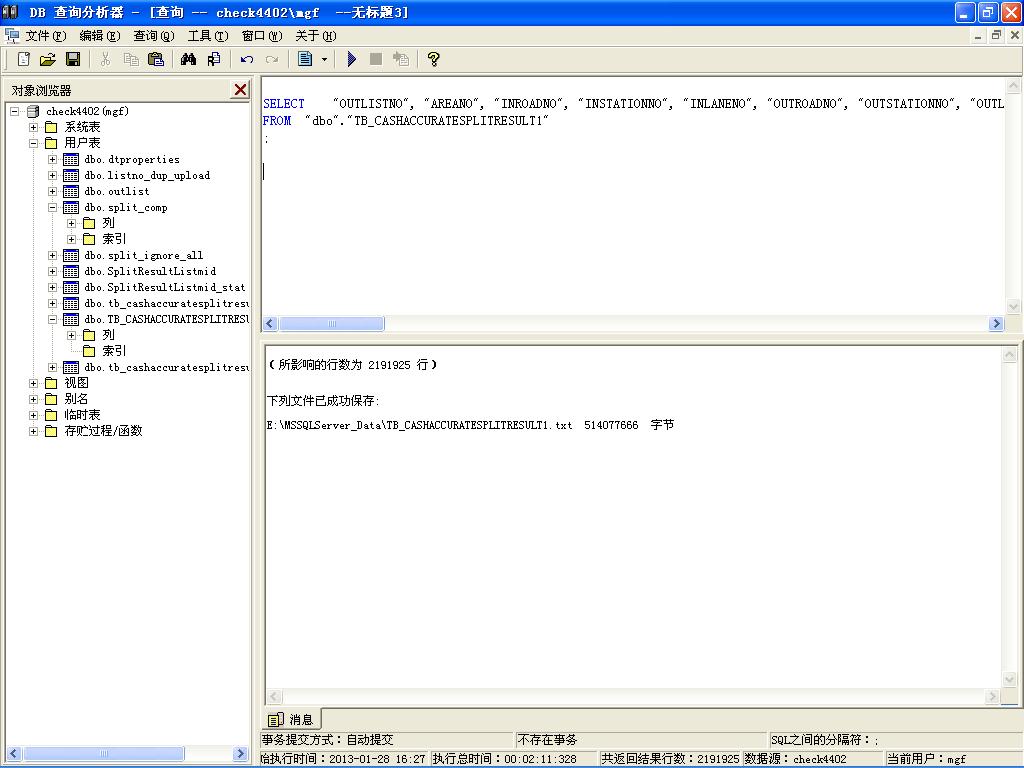Open Find with the binoculars icon
The width and height of the screenshot is (1024, 768).
(x=188, y=59)
